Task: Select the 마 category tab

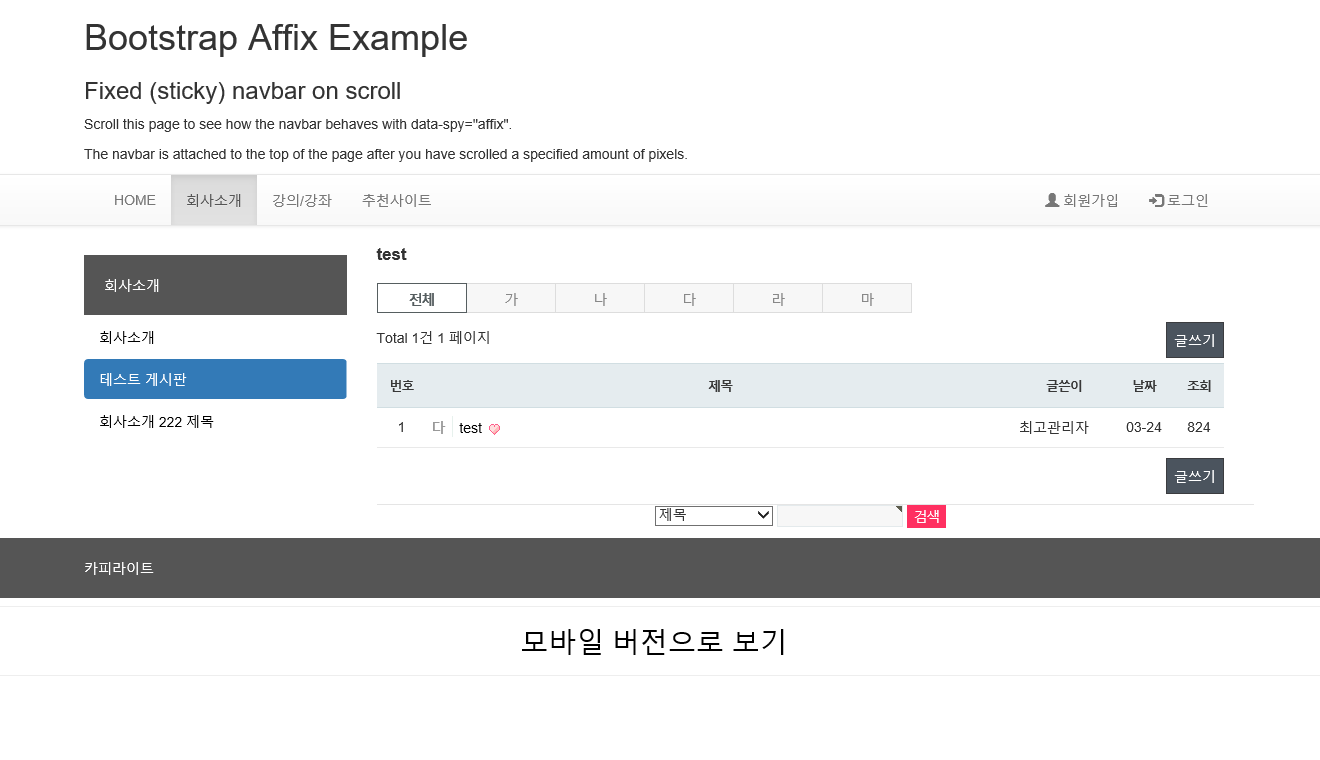Action: point(867,298)
